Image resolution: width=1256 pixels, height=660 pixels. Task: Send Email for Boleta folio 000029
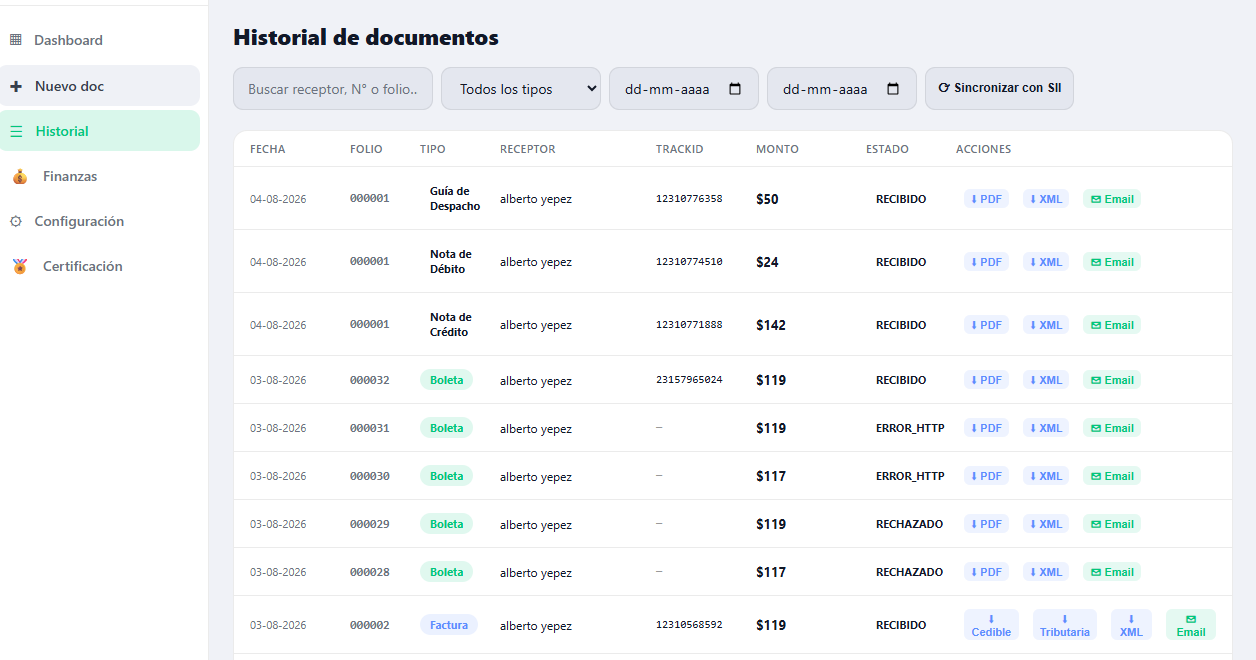[x=1112, y=524]
